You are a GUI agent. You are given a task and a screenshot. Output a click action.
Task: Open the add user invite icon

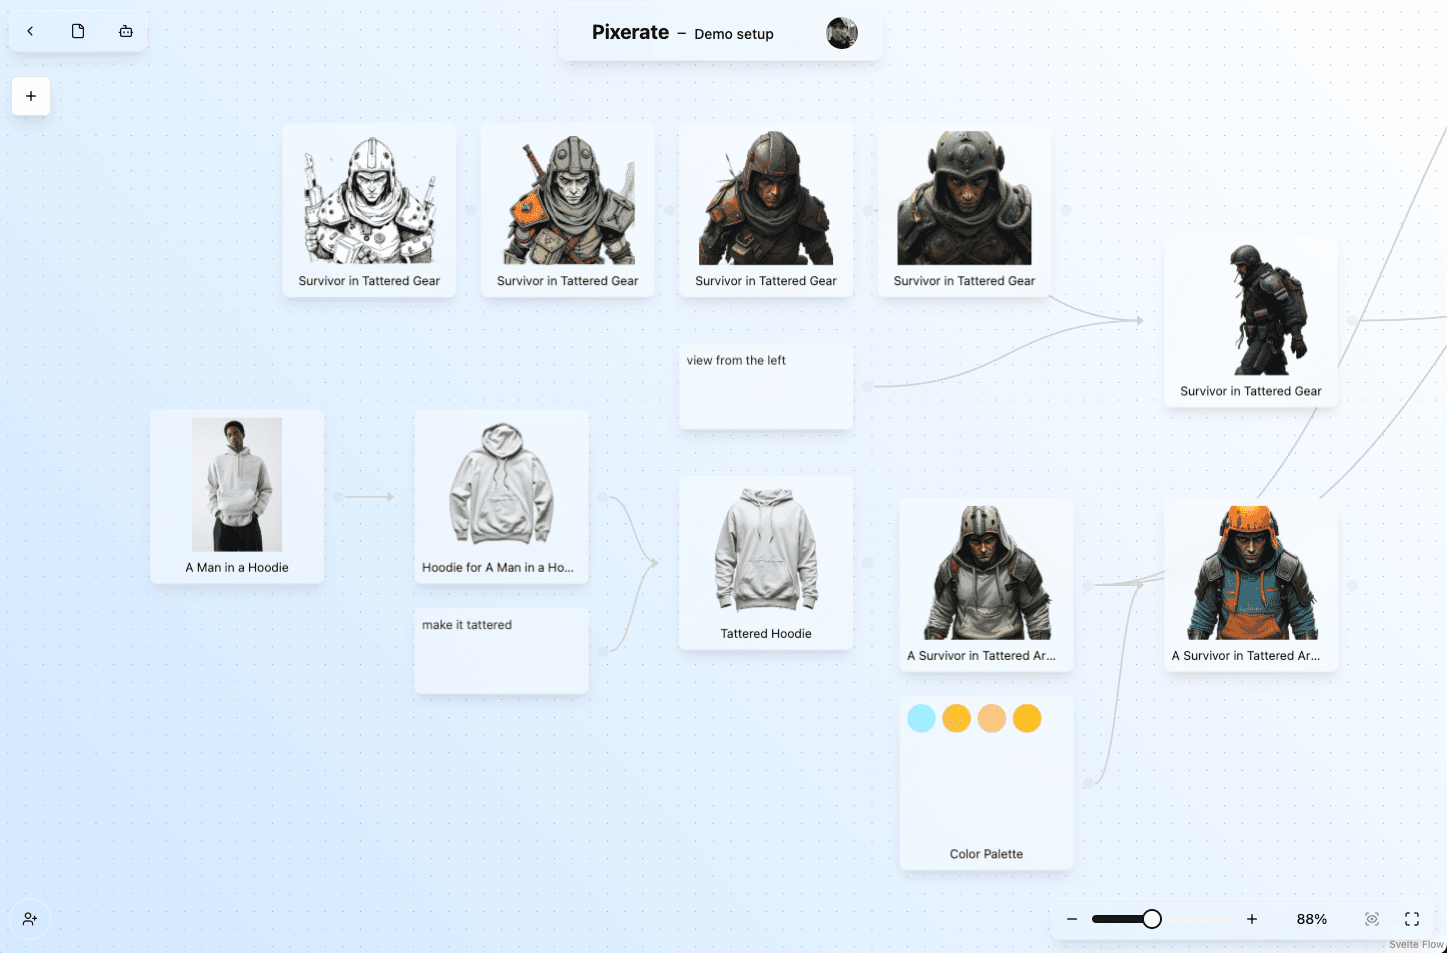click(30, 919)
